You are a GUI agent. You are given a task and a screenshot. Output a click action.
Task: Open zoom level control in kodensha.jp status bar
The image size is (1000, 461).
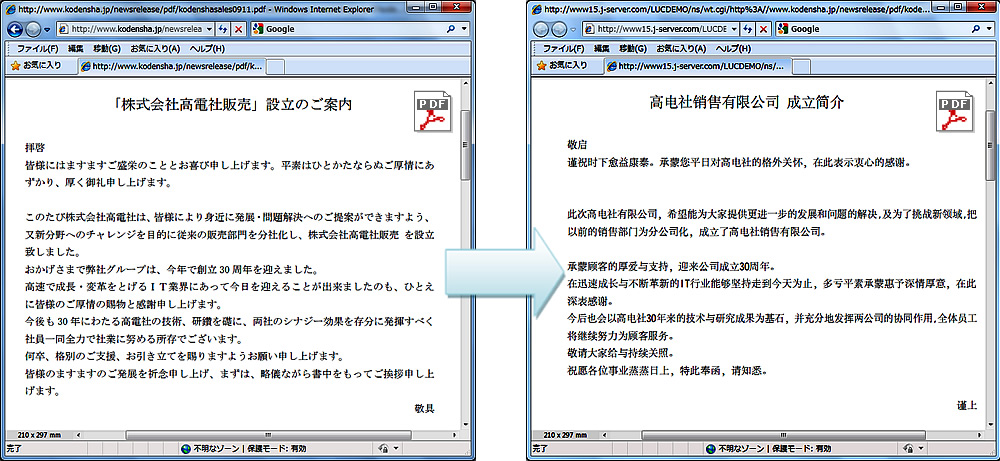pos(388,448)
